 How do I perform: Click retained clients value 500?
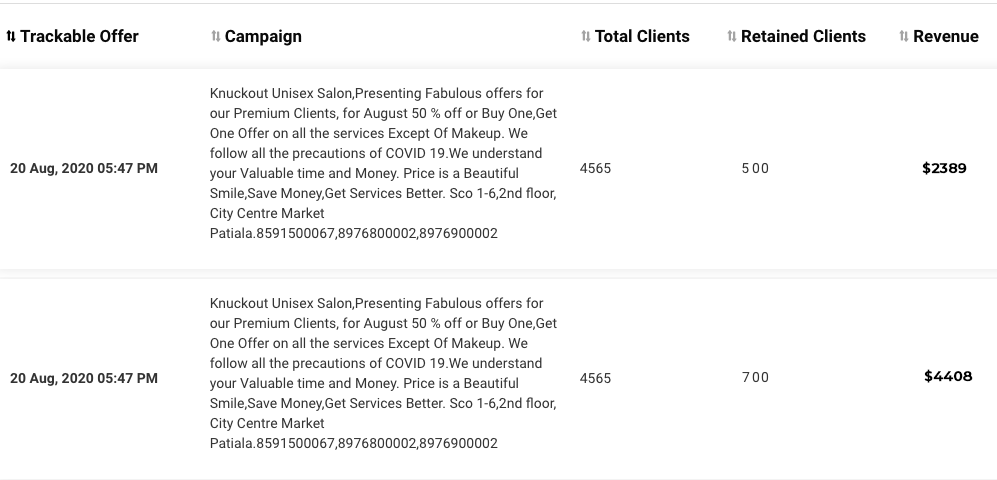point(755,168)
